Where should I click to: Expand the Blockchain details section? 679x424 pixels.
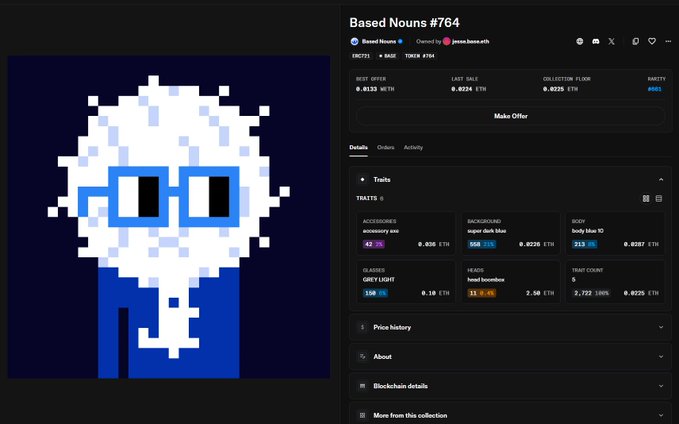tap(661, 386)
